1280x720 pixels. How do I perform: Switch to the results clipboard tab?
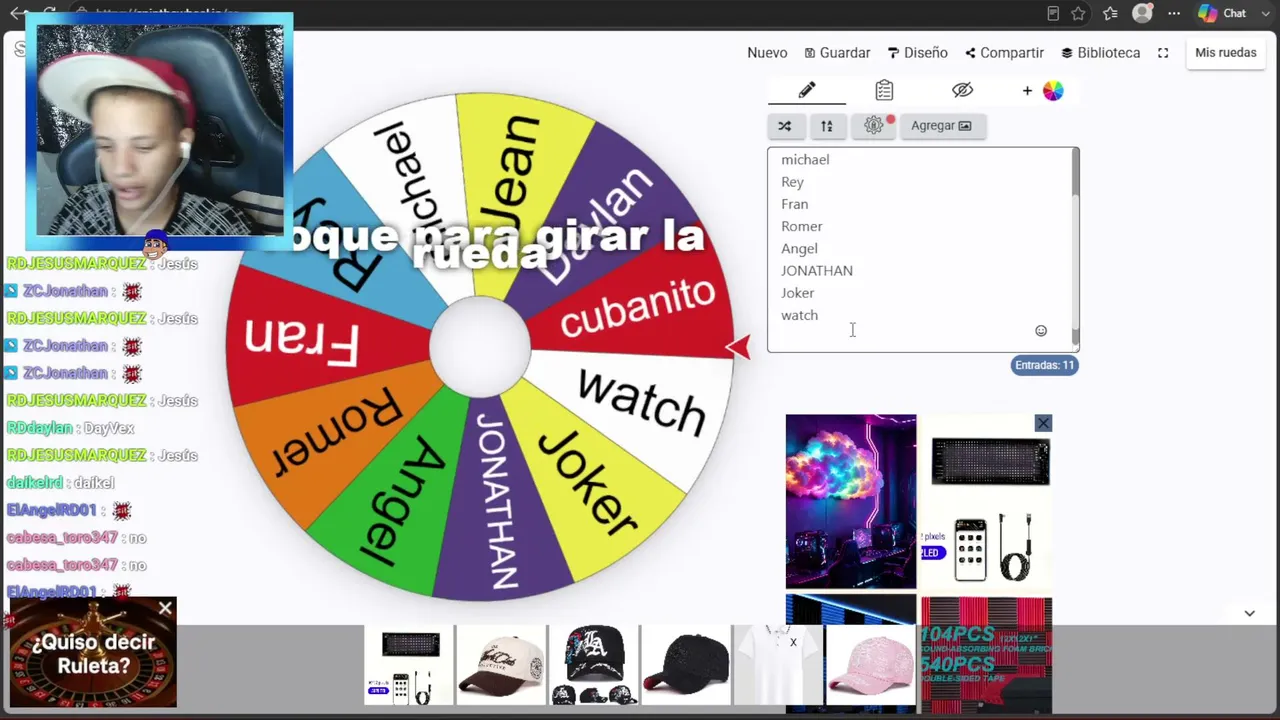[x=884, y=91]
